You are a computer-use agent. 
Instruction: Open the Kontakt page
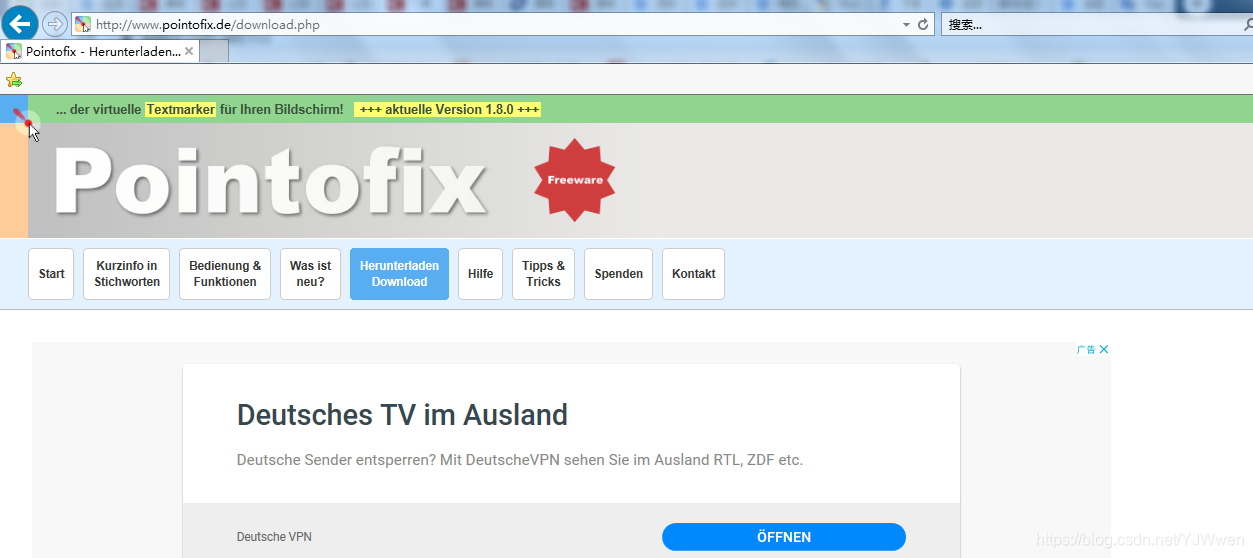(x=693, y=274)
